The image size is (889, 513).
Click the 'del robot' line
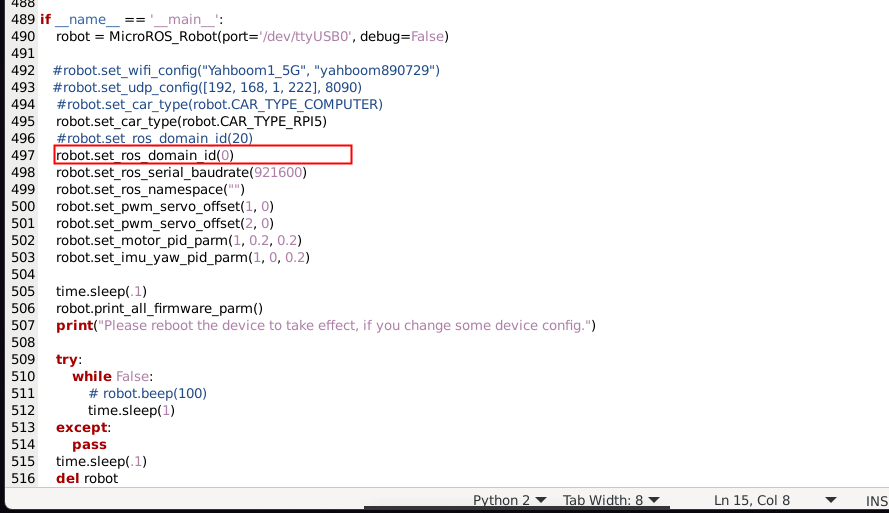tap(87, 478)
